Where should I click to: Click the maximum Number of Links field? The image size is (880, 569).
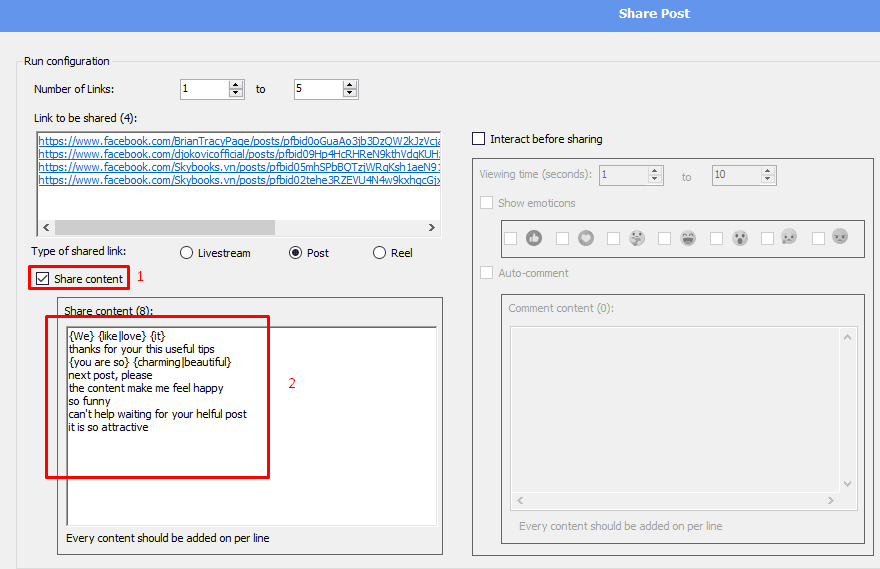pyautogui.click(x=319, y=89)
